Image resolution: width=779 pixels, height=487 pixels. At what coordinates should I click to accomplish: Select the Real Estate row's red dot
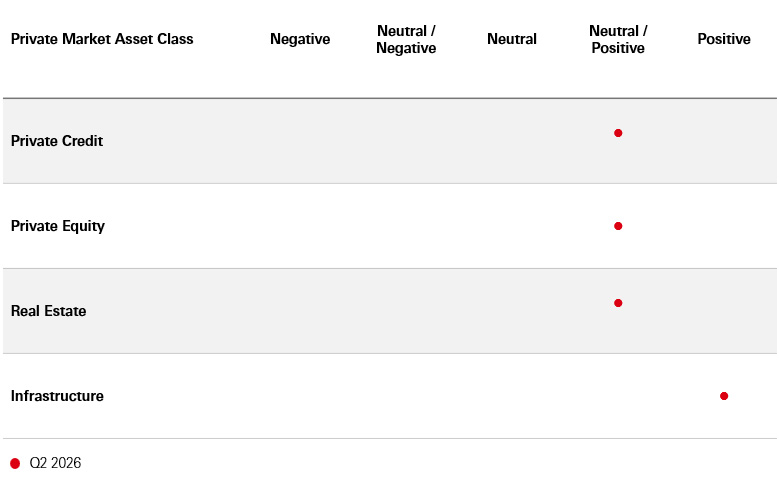click(x=618, y=303)
